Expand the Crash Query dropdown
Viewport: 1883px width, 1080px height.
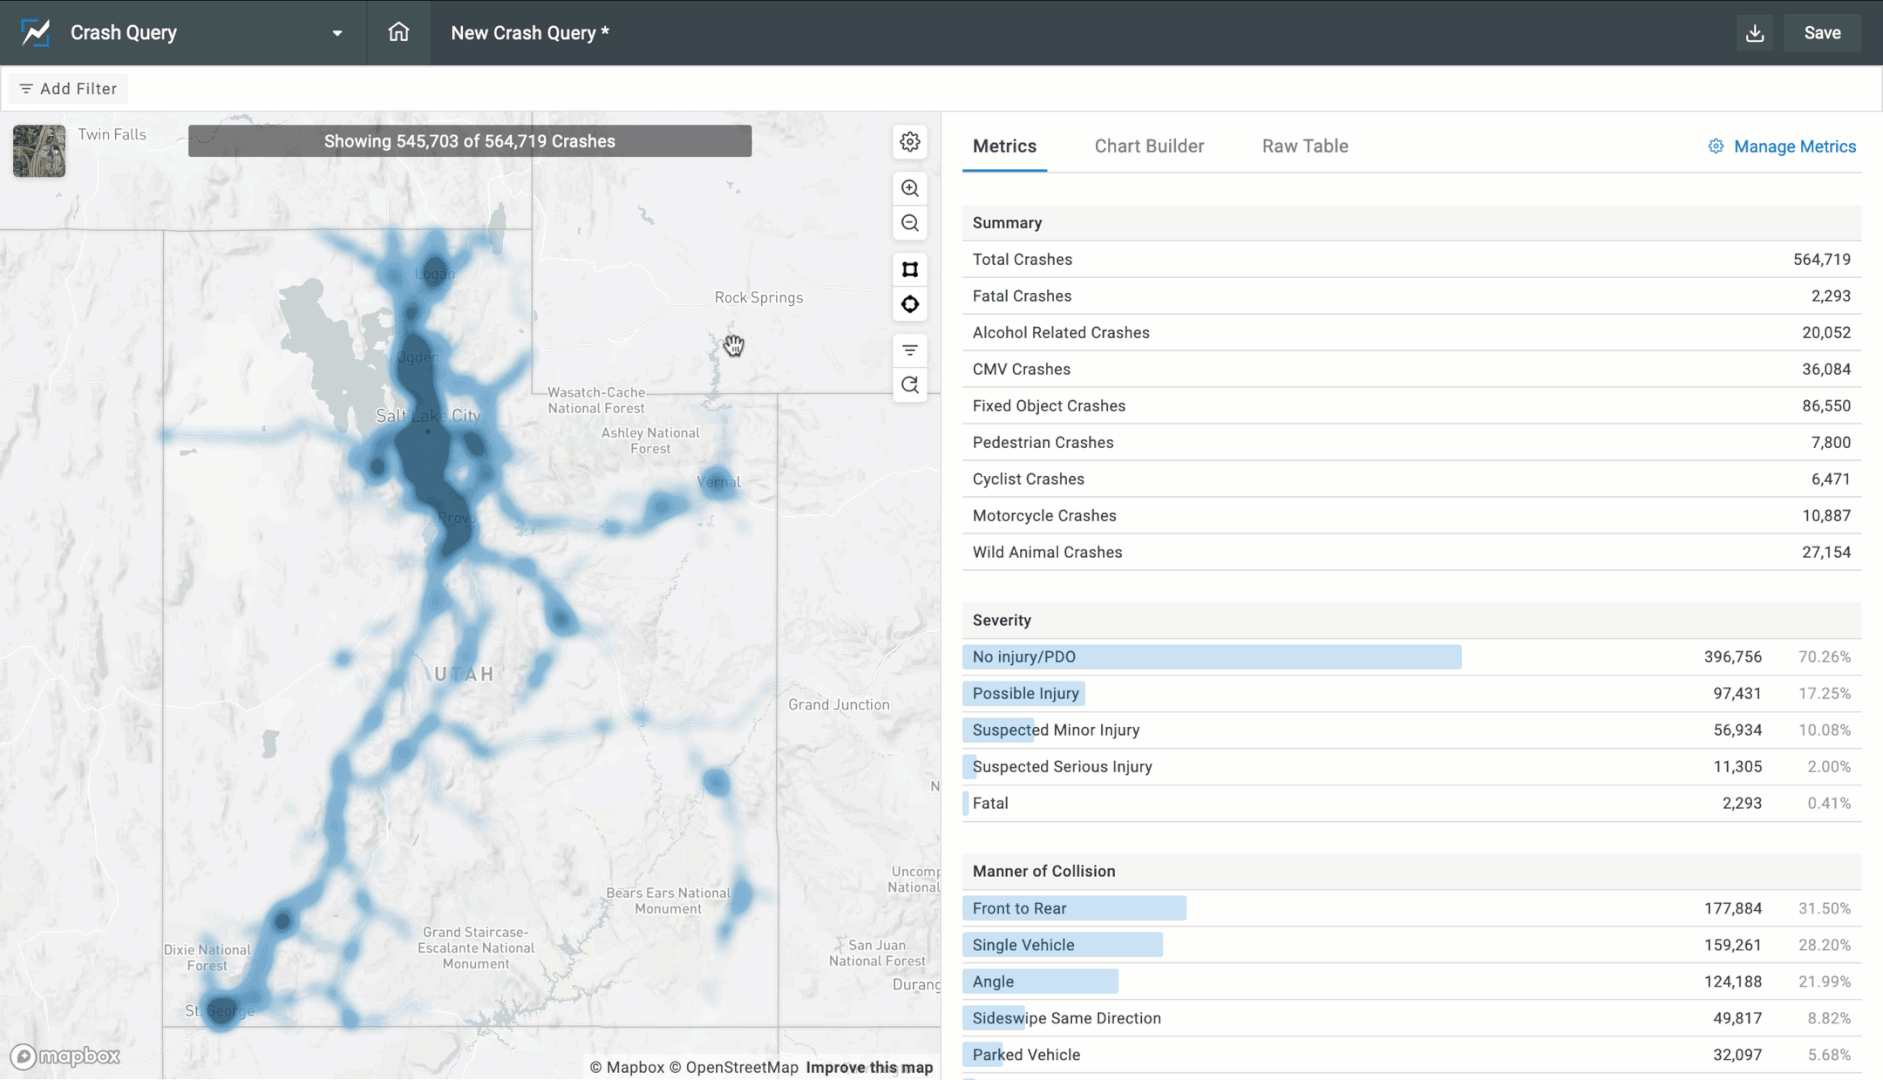click(337, 33)
